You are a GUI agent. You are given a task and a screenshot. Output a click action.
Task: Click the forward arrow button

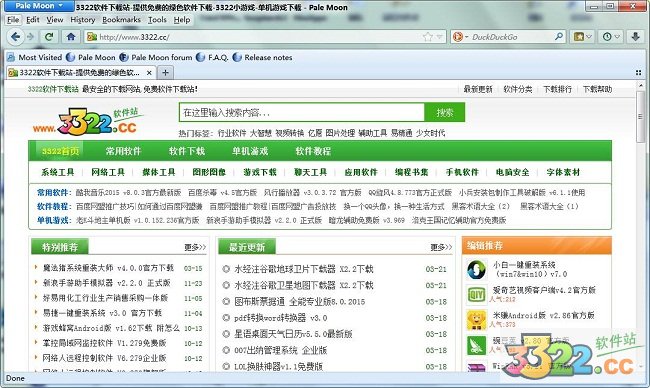coord(30,37)
